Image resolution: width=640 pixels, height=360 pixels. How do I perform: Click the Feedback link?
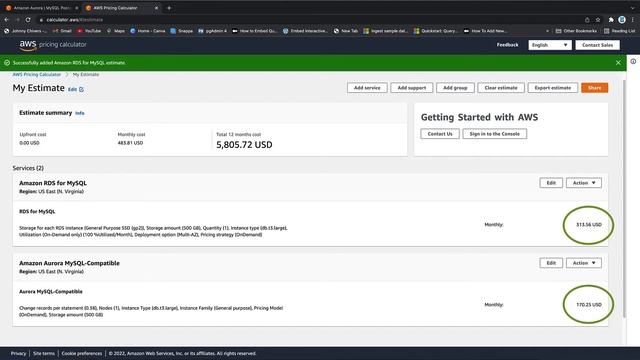[507, 45]
